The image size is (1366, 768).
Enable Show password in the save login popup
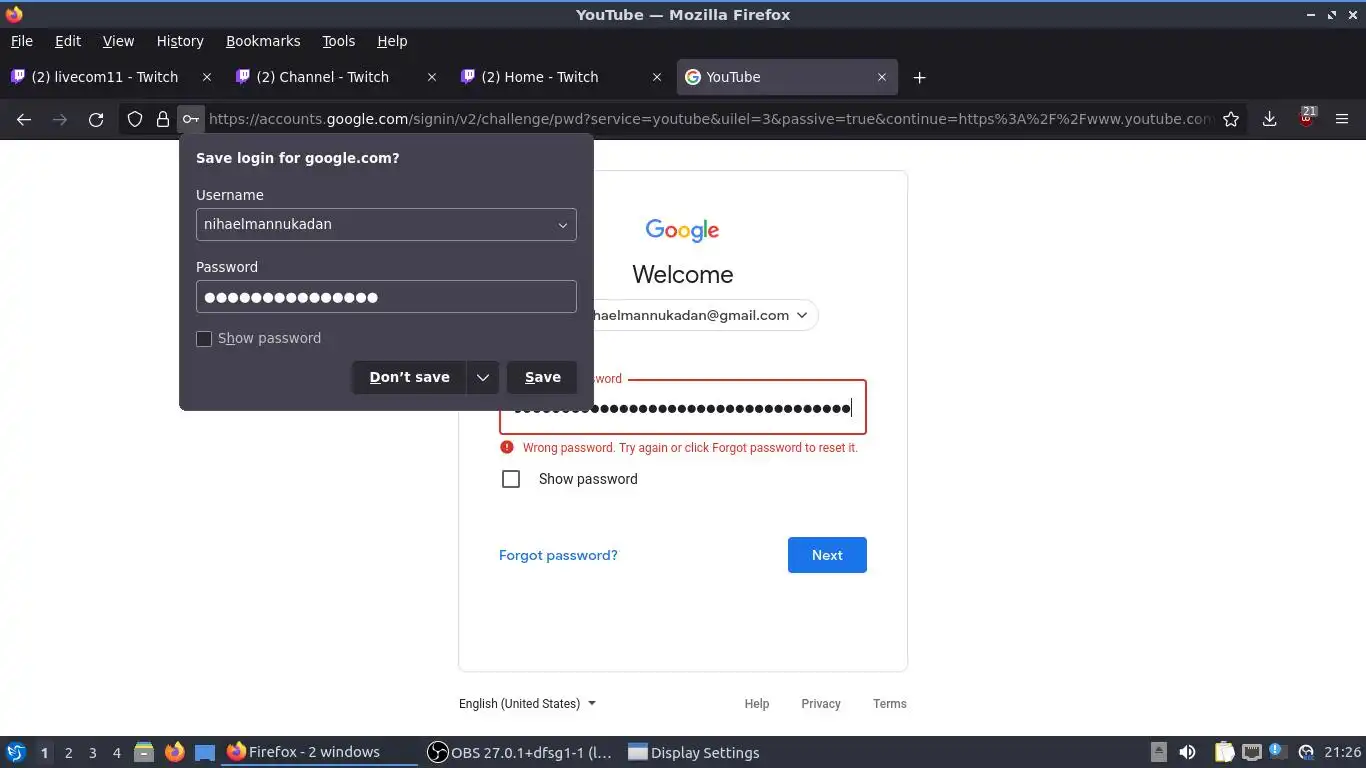click(204, 339)
